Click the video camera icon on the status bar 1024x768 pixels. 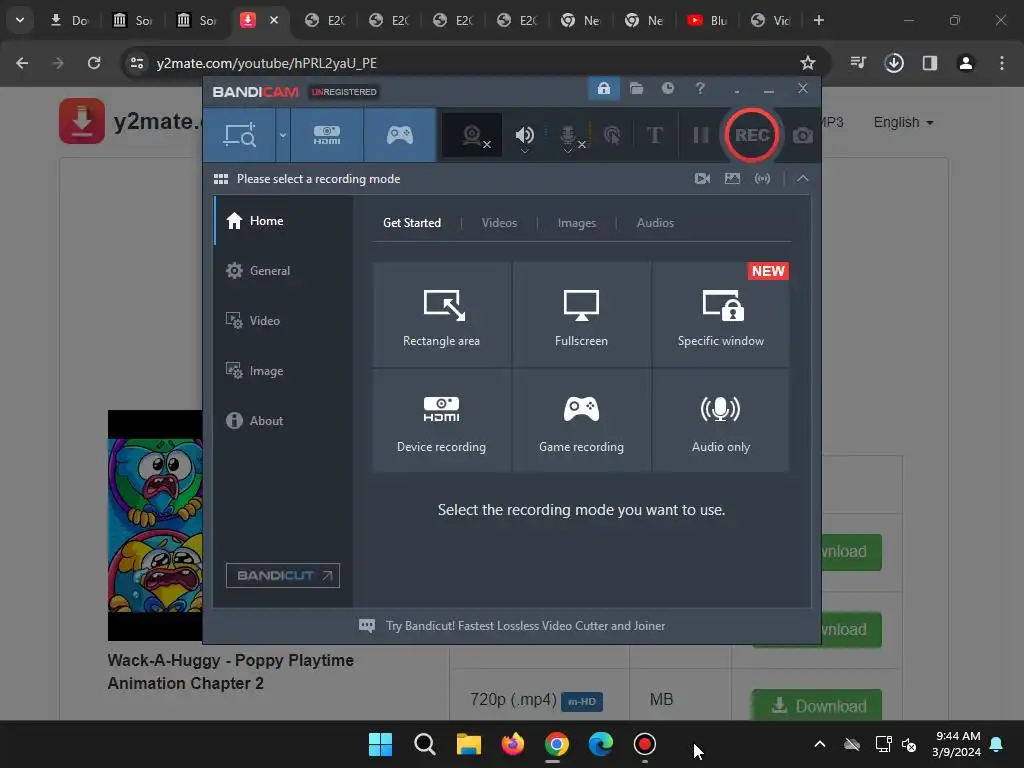pyautogui.click(x=702, y=178)
